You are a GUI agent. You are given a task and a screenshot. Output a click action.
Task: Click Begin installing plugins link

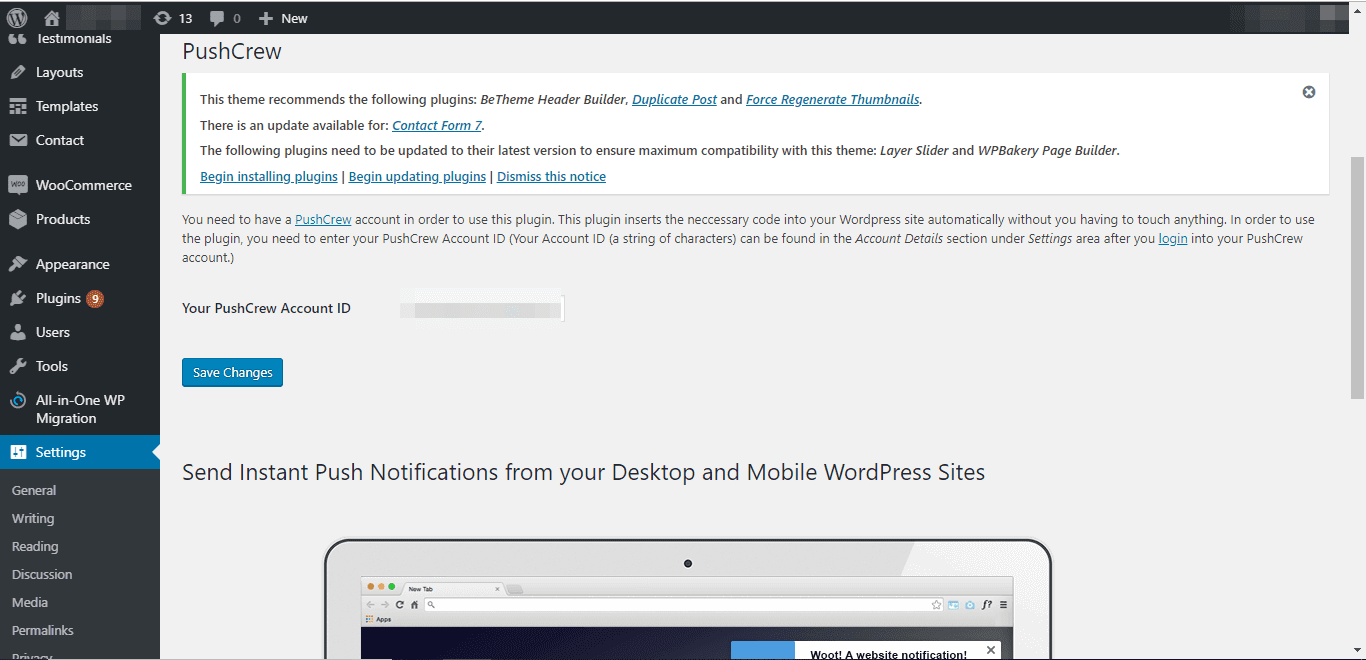tap(269, 176)
